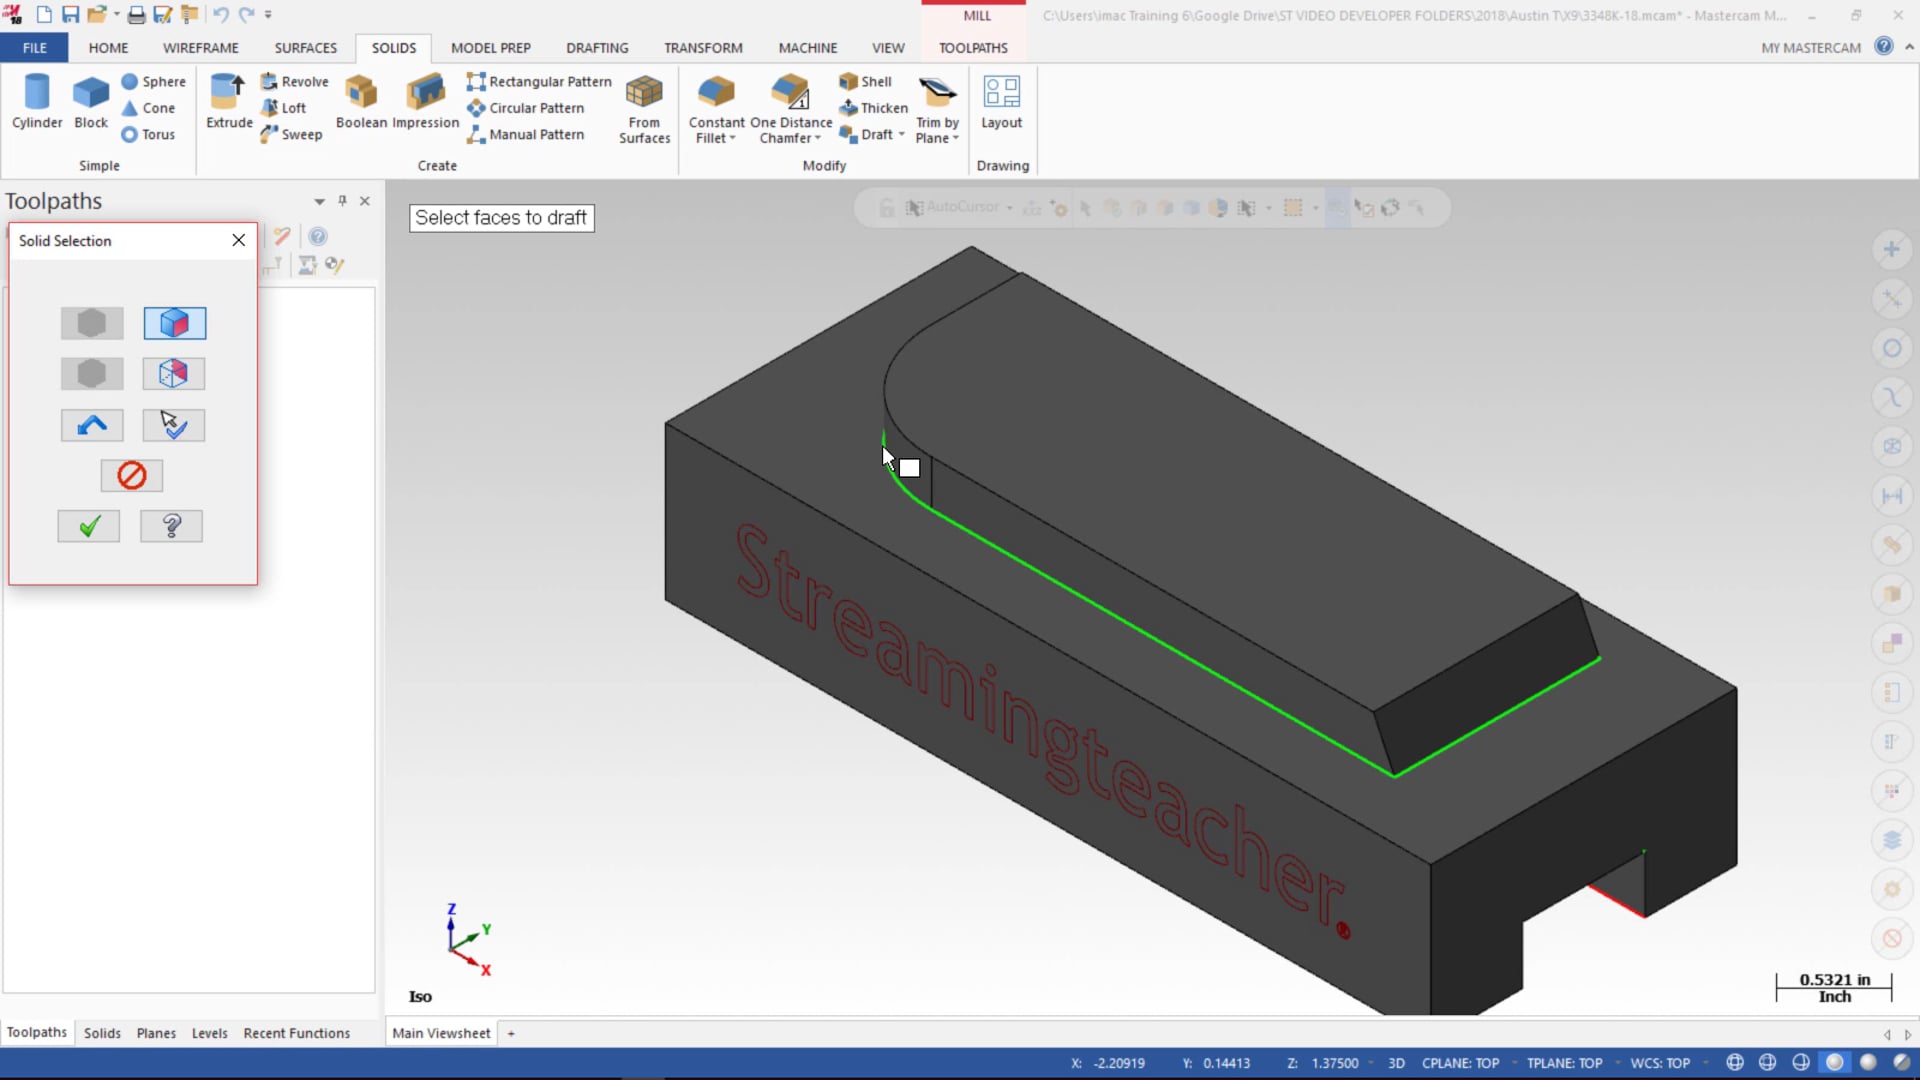
Task: Open the TPLANE: TOP status menu
Action: tap(1564, 1063)
